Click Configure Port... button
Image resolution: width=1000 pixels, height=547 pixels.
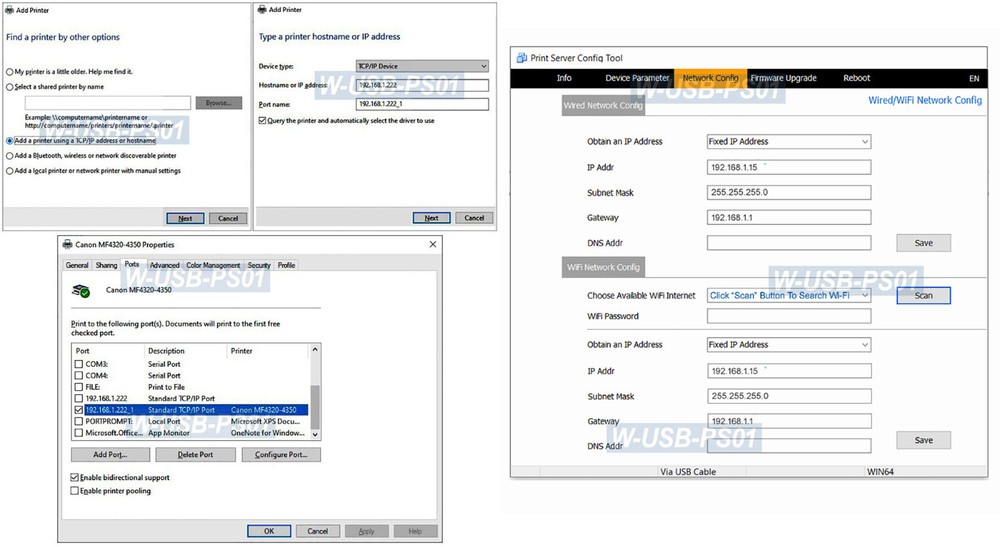281,455
